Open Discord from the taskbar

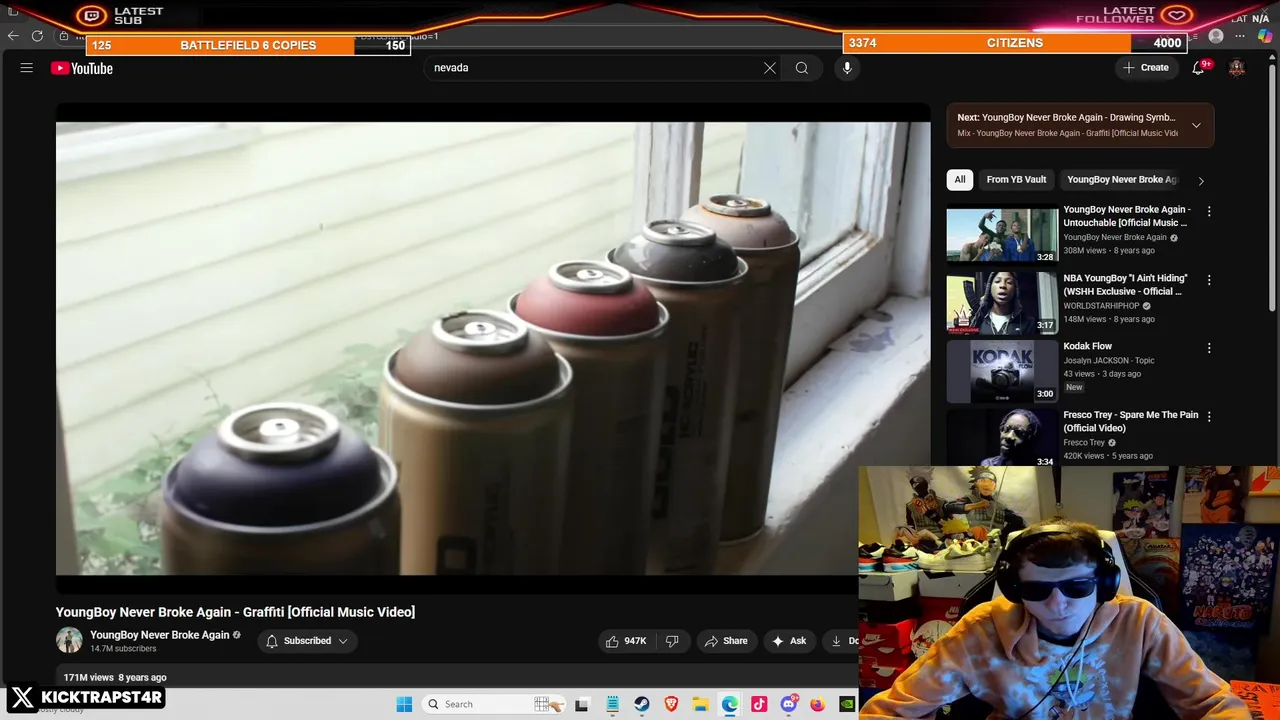click(789, 704)
